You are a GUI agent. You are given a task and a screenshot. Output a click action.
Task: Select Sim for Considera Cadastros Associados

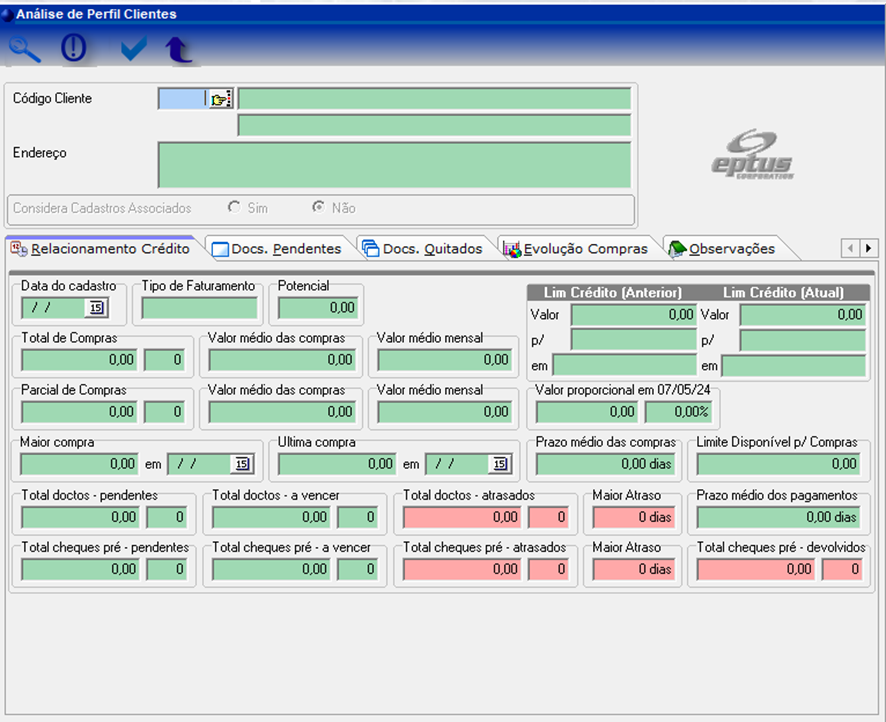coord(234,208)
